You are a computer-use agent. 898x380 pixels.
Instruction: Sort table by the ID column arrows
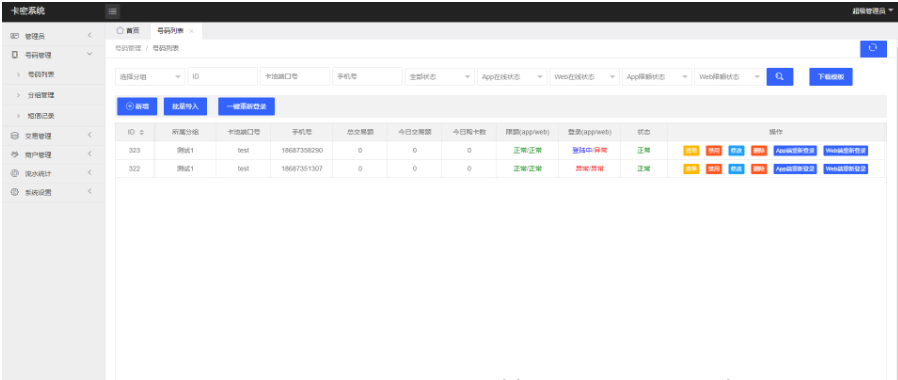[141, 132]
